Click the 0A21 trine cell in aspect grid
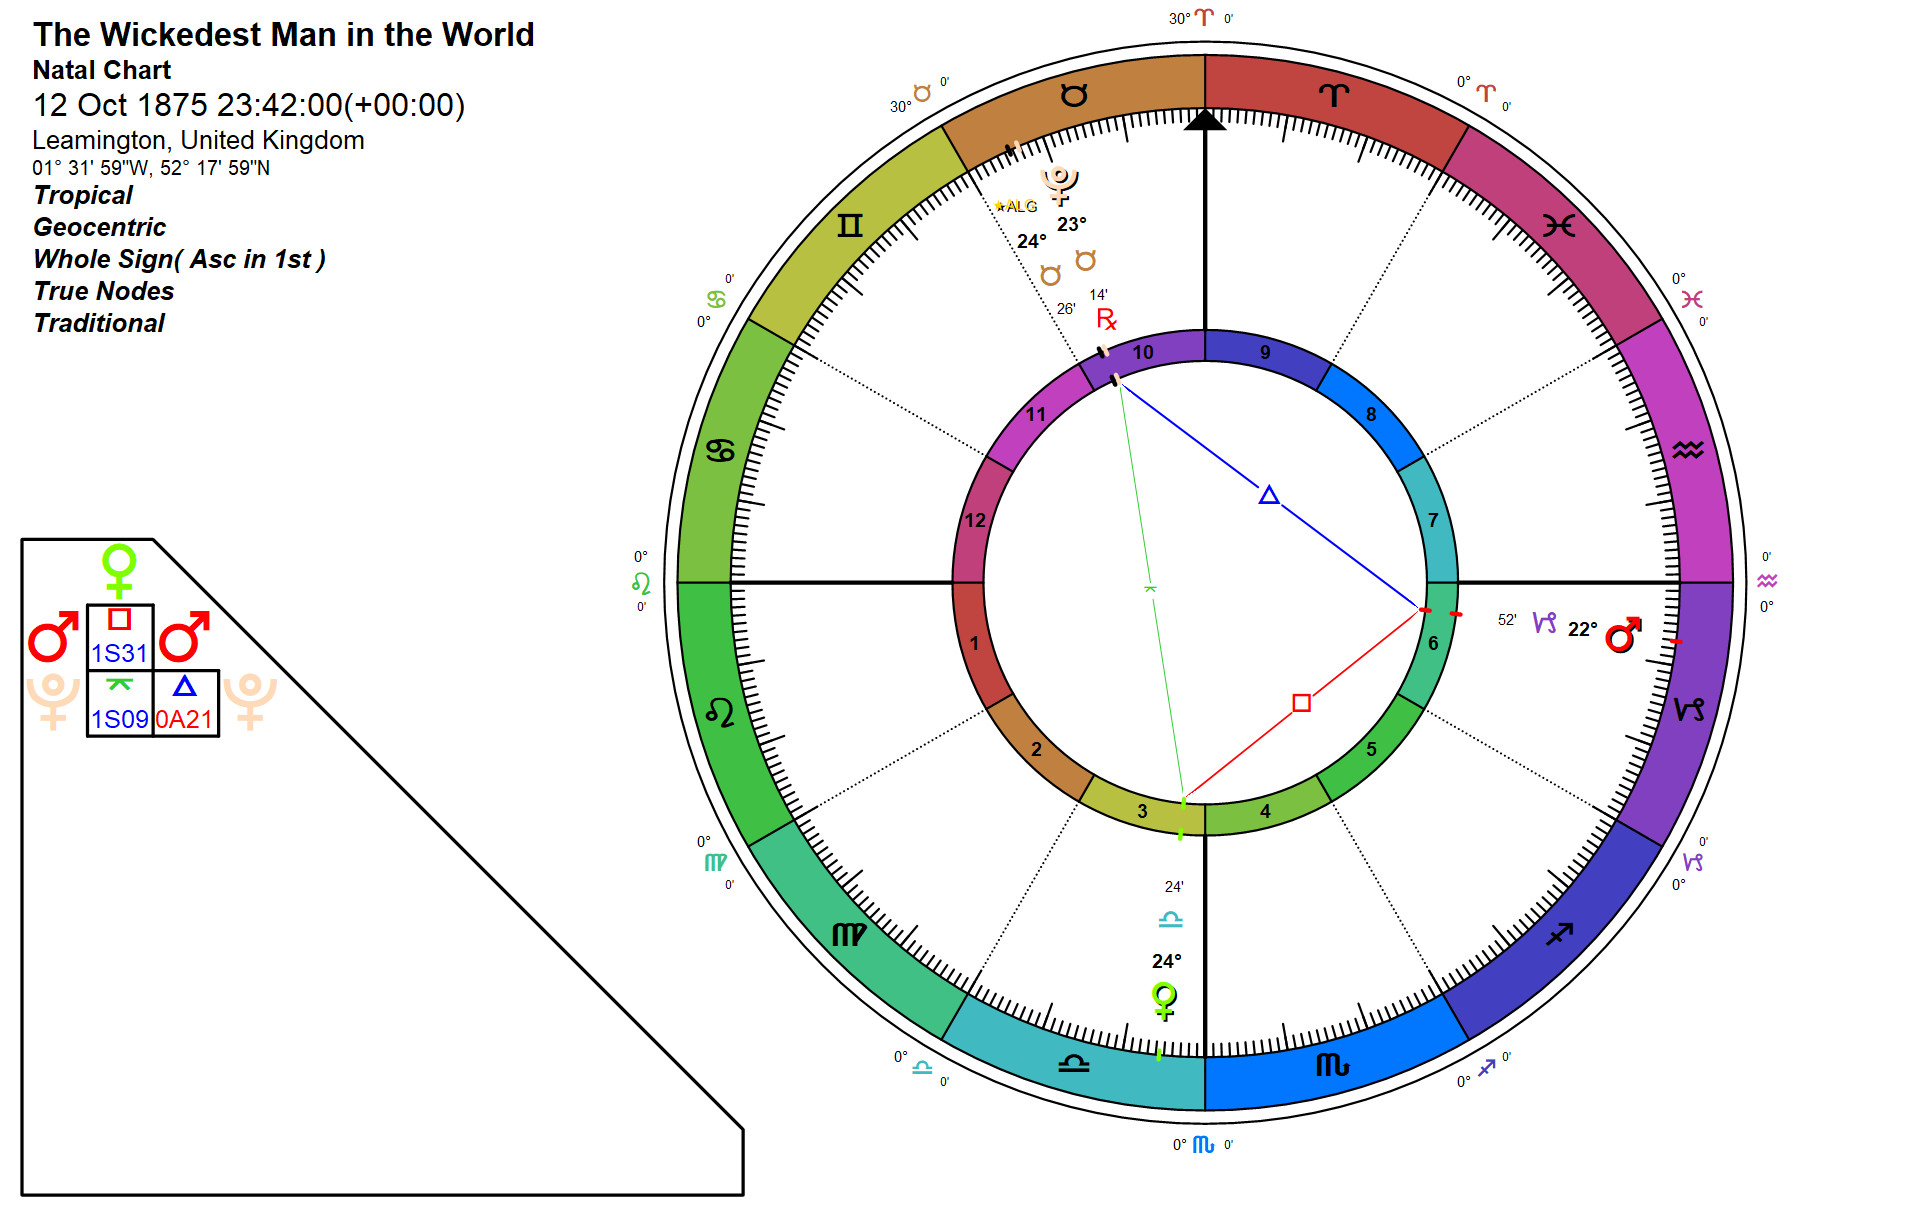Viewport: 1920px width, 1228px height. pyautogui.click(x=185, y=703)
